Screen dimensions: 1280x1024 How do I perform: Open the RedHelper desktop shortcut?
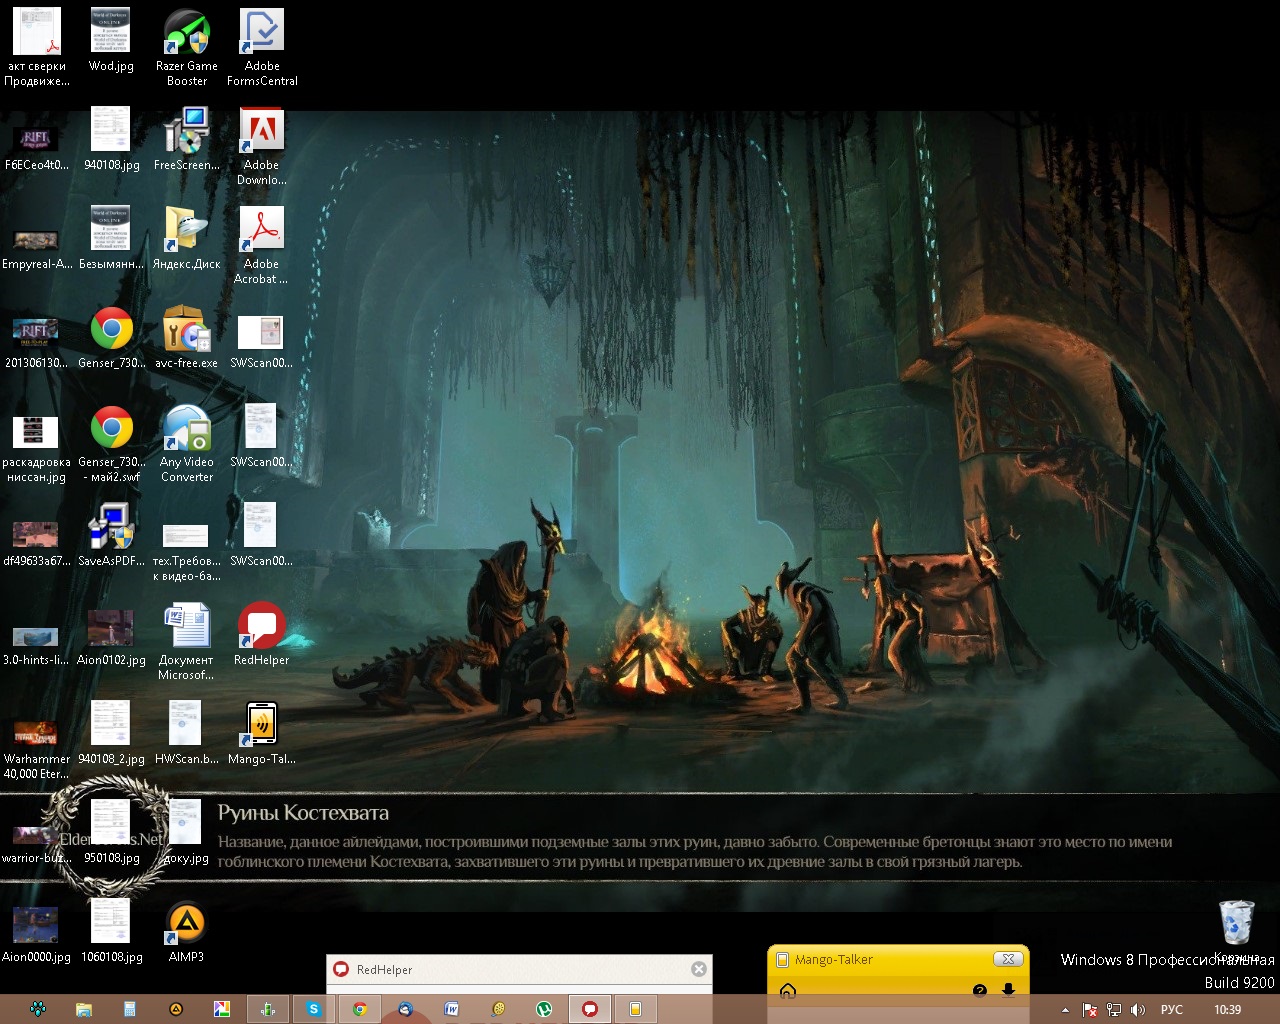tap(262, 634)
